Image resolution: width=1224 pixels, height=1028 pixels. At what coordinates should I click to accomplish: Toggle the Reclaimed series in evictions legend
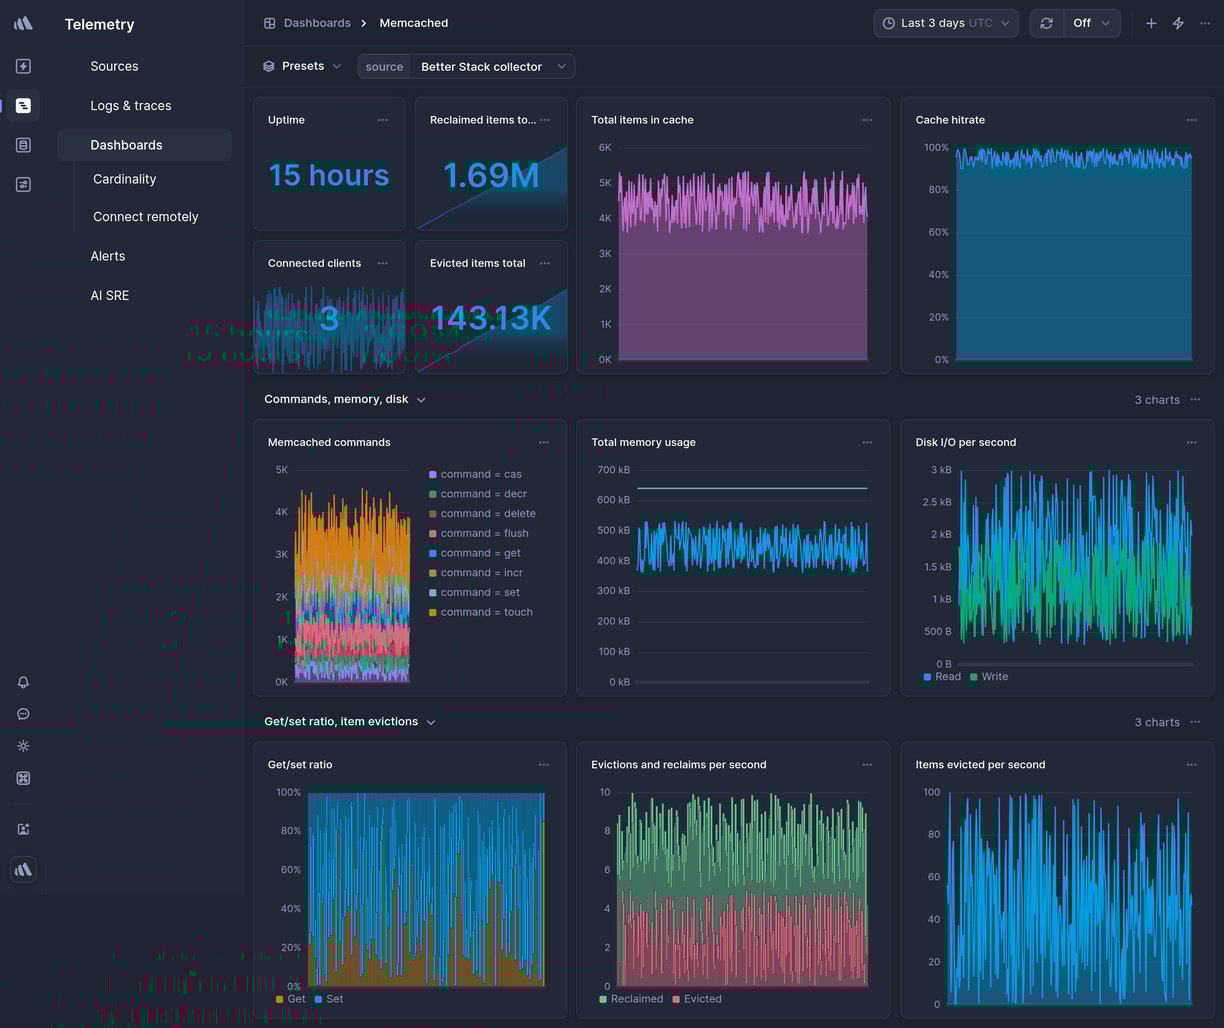click(x=632, y=998)
